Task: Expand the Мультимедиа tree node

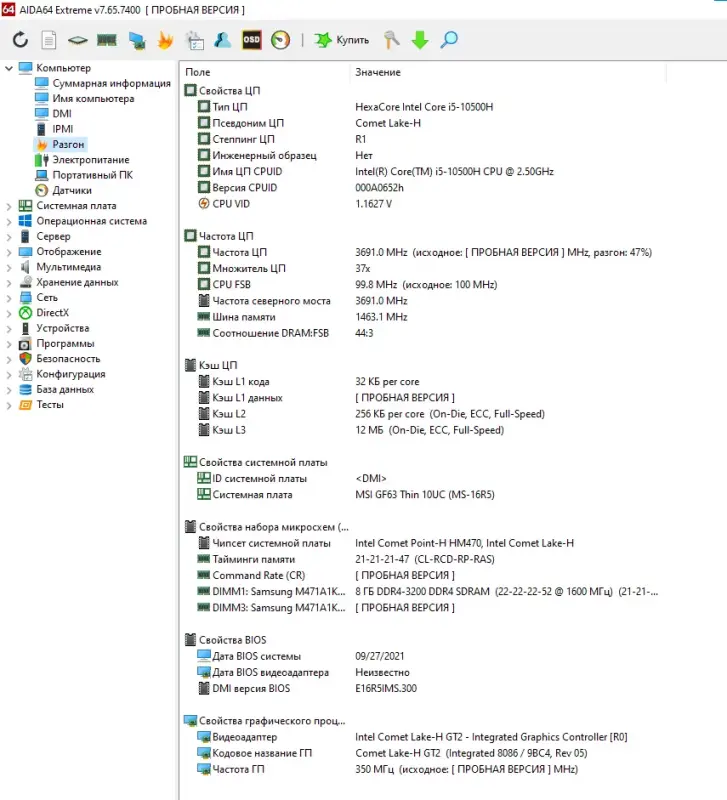Action: pos(9,267)
